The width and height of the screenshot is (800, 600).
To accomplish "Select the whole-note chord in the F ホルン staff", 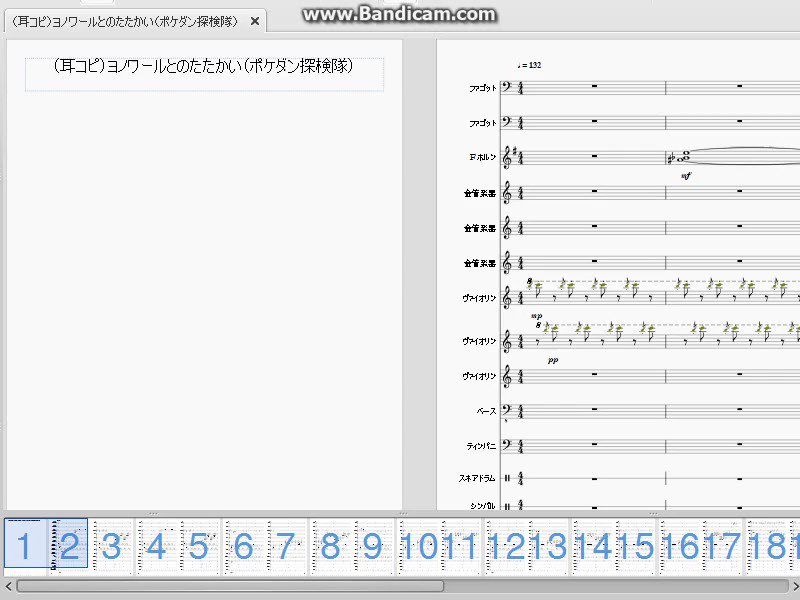I will click(x=685, y=158).
